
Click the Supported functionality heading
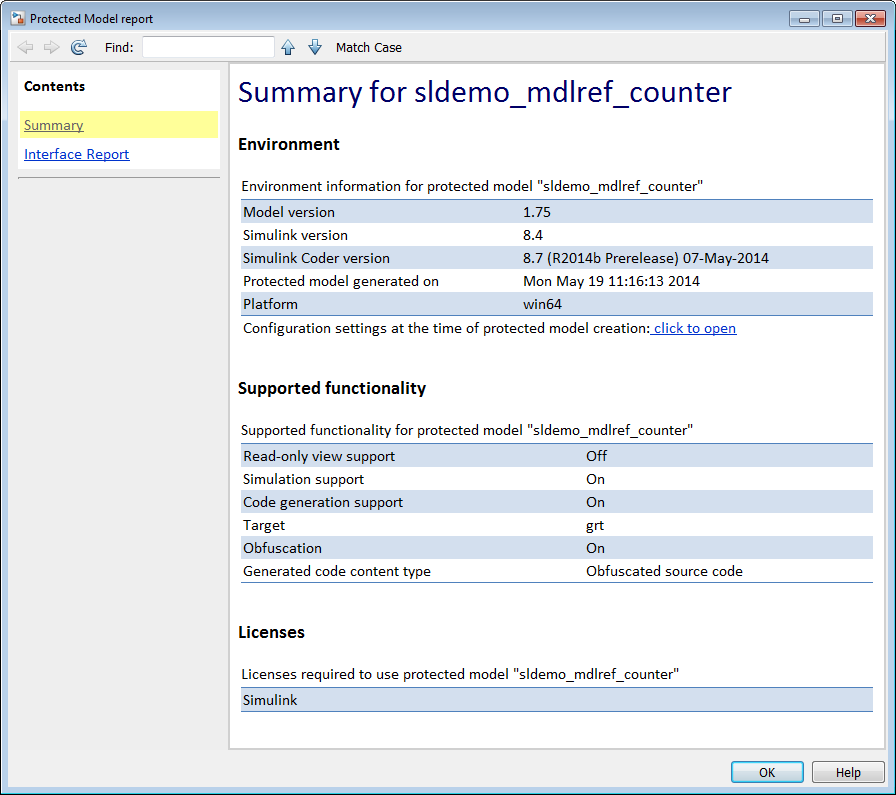[332, 388]
